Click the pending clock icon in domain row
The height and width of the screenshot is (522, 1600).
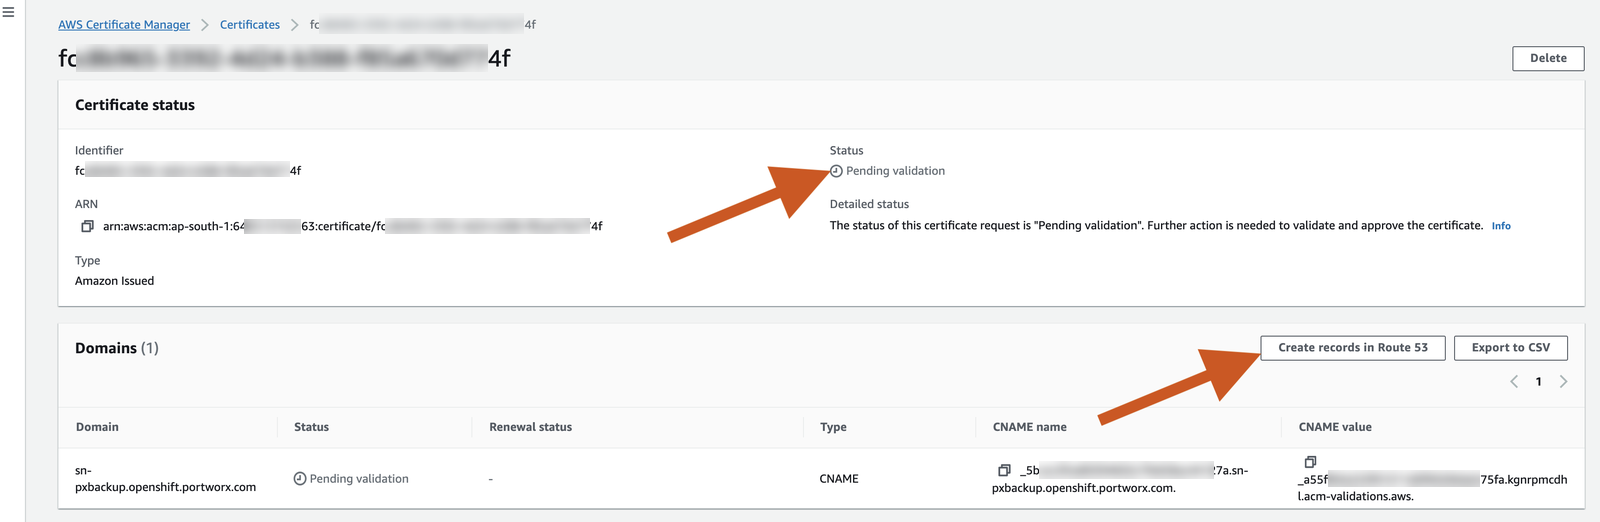pyautogui.click(x=300, y=479)
